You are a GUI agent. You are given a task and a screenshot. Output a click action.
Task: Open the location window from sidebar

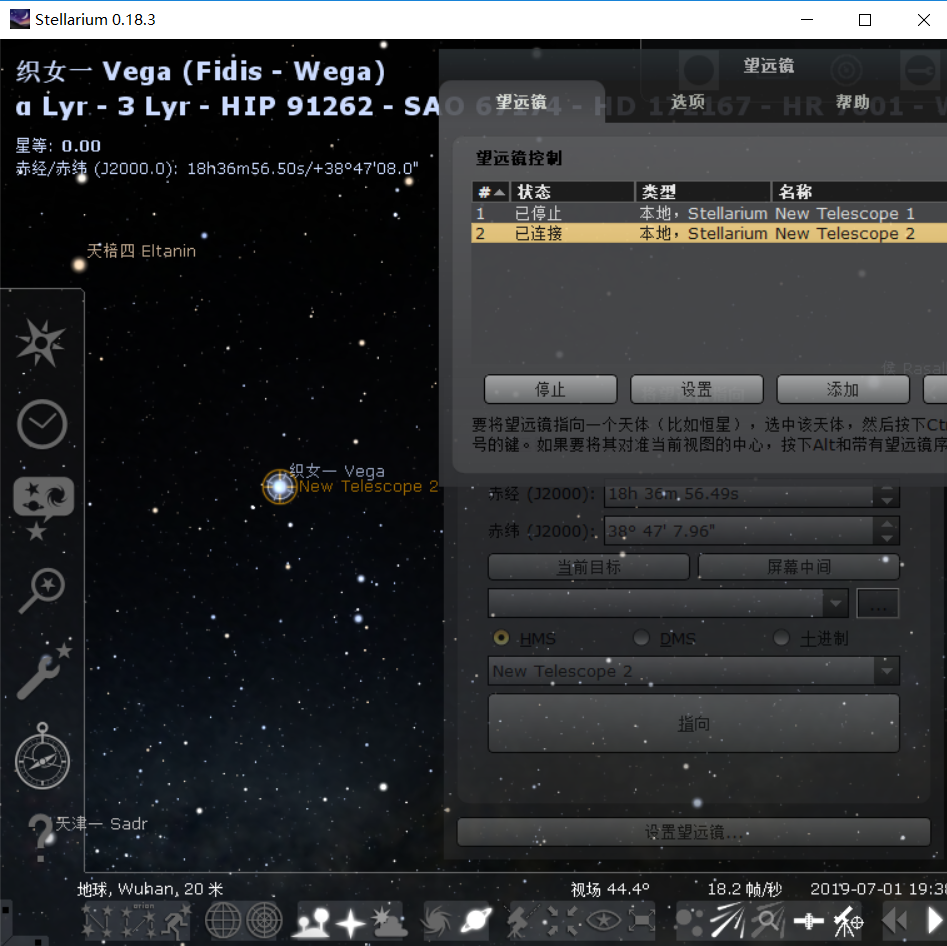click(40, 343)
